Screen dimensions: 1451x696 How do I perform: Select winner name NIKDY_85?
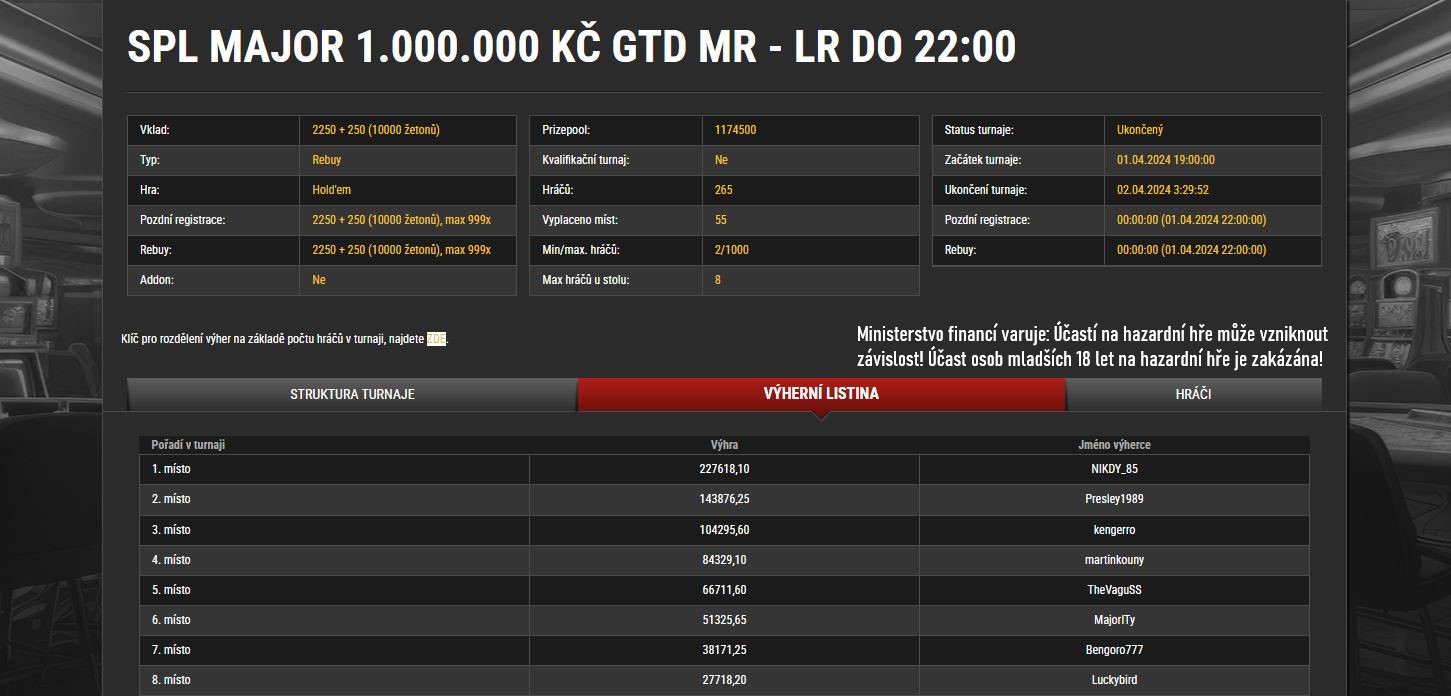1113,469
